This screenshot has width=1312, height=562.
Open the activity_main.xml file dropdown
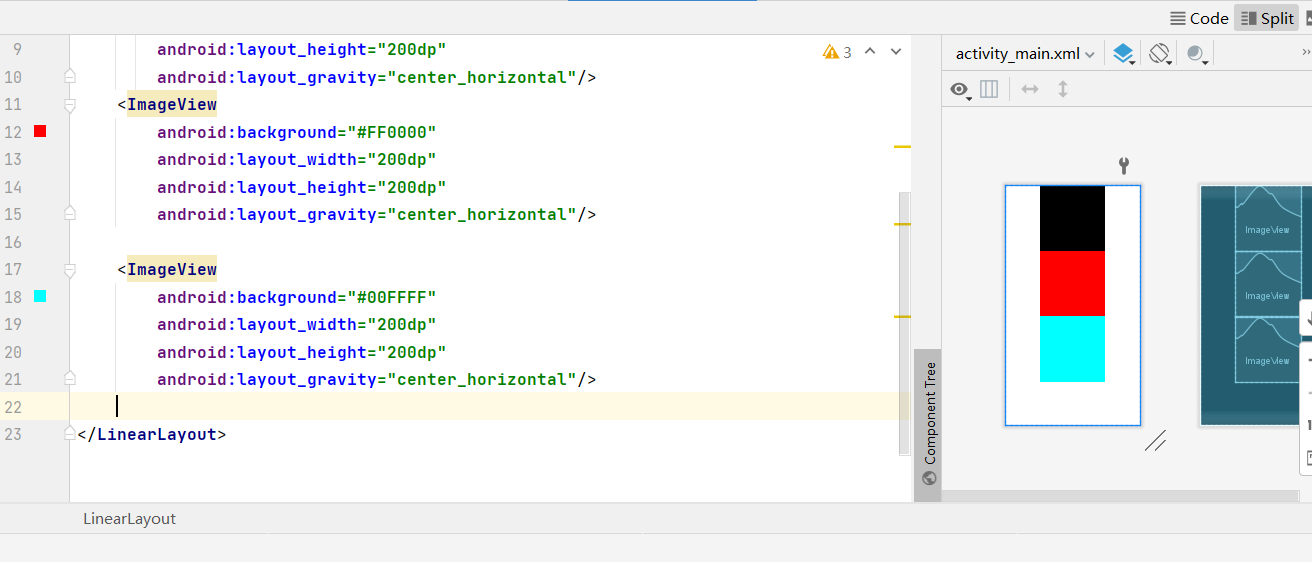(x=1025, y=54)
